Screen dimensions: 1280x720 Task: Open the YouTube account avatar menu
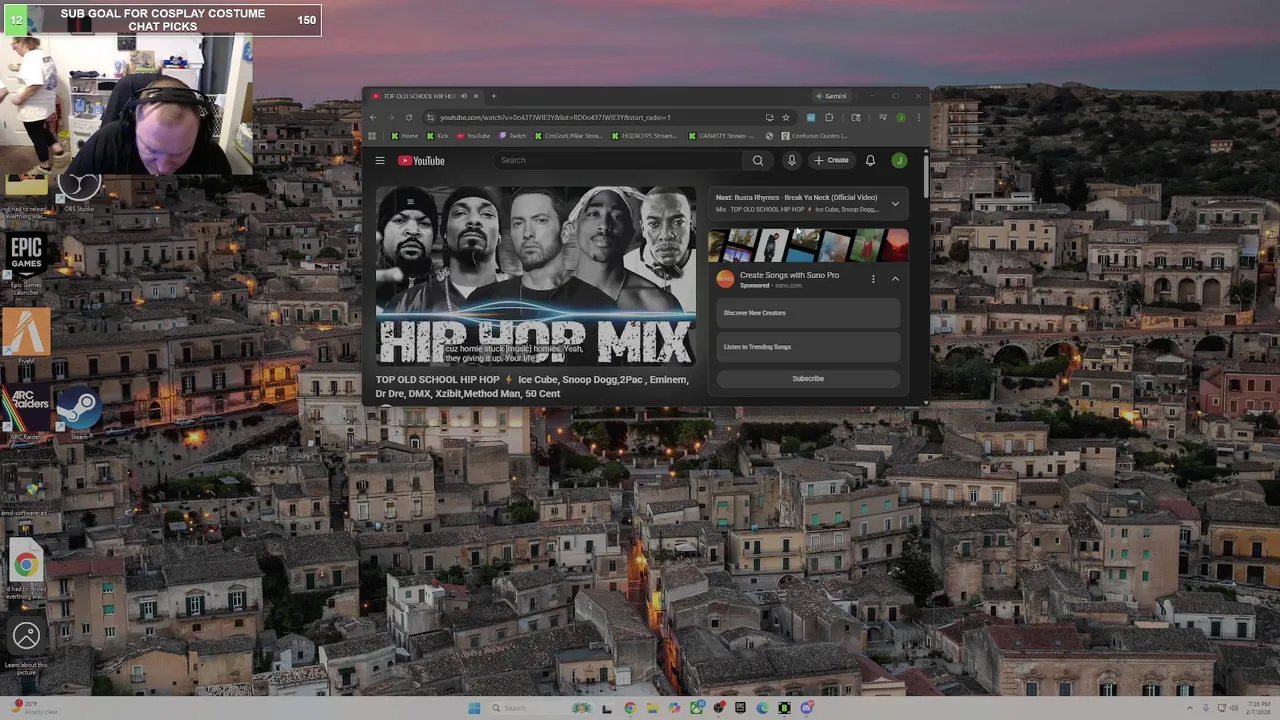899,160
